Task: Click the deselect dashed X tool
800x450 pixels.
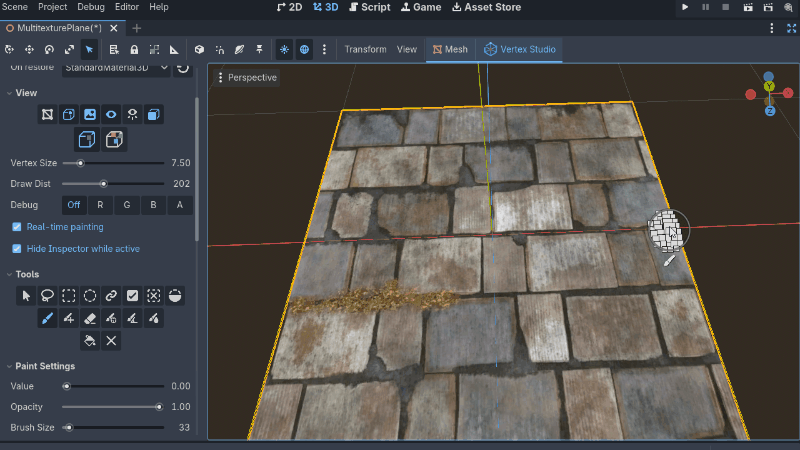Action: coord(154,295)
